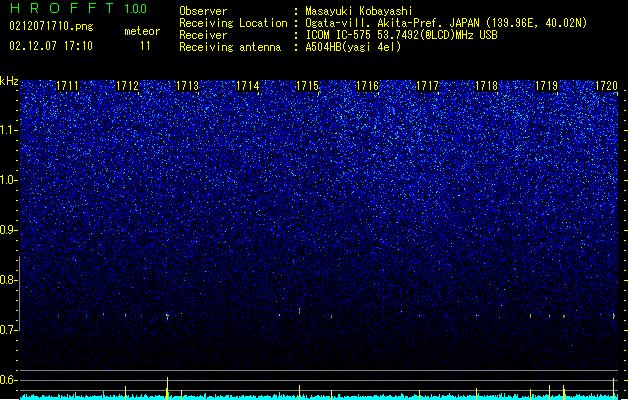This screenshot has width=629, height=400.
Task: Click the kHz axis unit label
Action: [9, 81]
